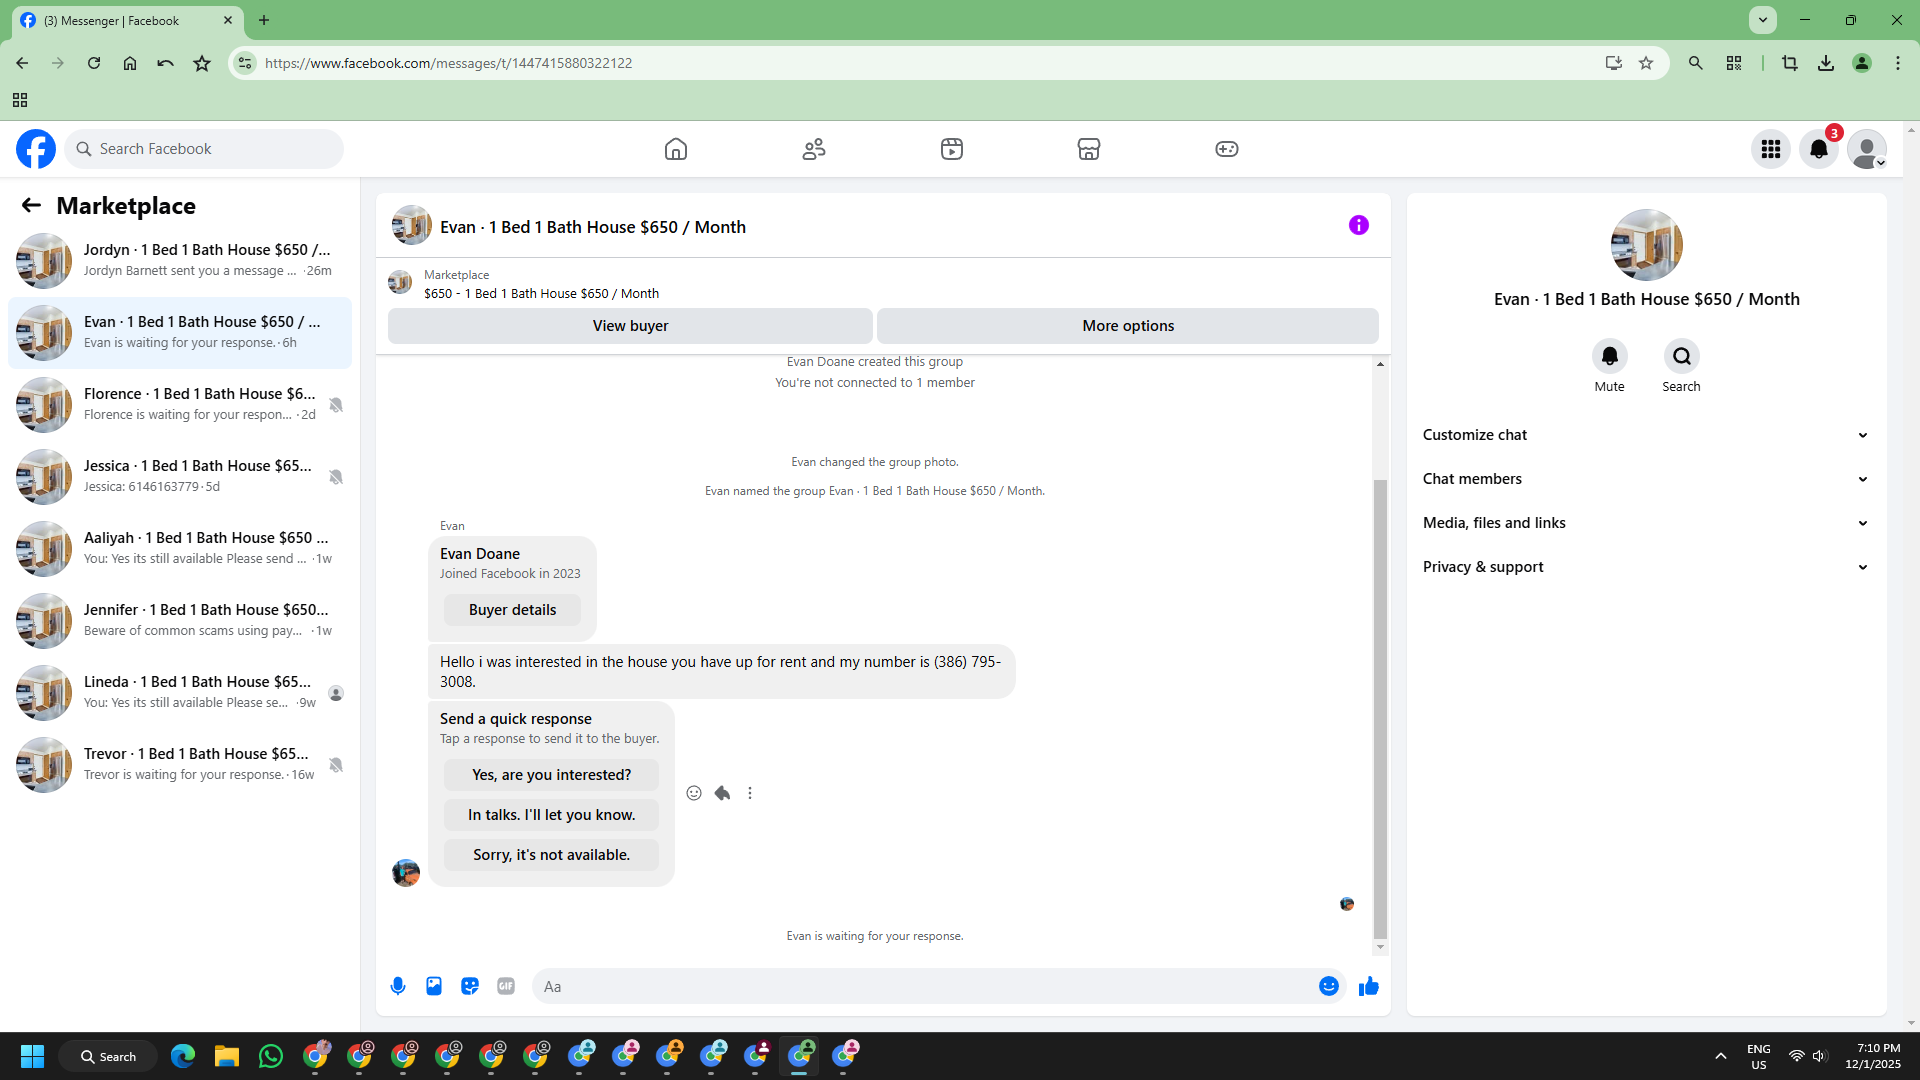The width and height of the screenshot is (1920, 1080).
Task: Click the browser address bar URL
Action: pos(448,63)
